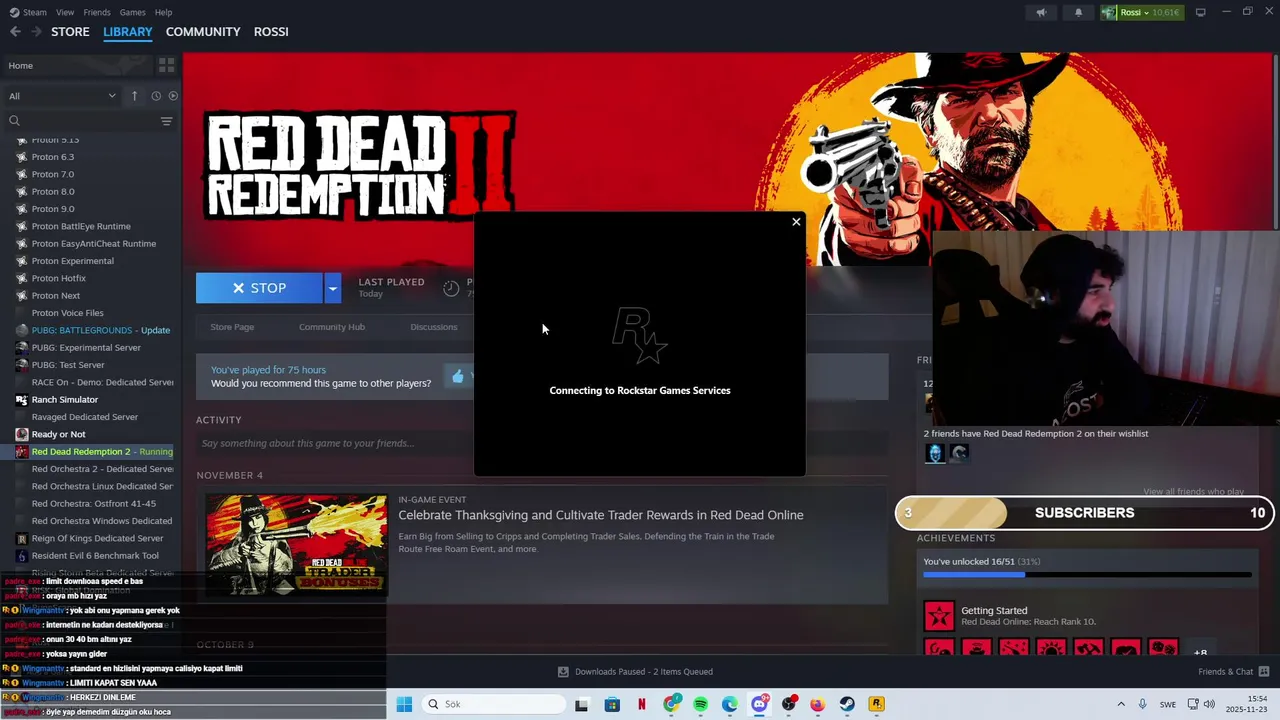Select Proton Experimental in library list
Image resolution: width=1280 pixels, height=720 pixels.
pyautogui.click(x=72, y=261)
